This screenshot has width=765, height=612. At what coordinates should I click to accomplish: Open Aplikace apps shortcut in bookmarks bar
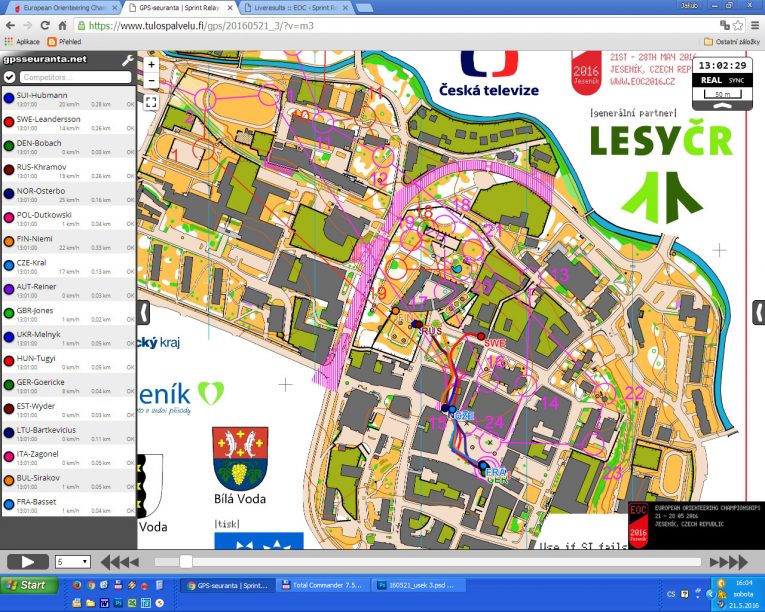coord(22,42)
